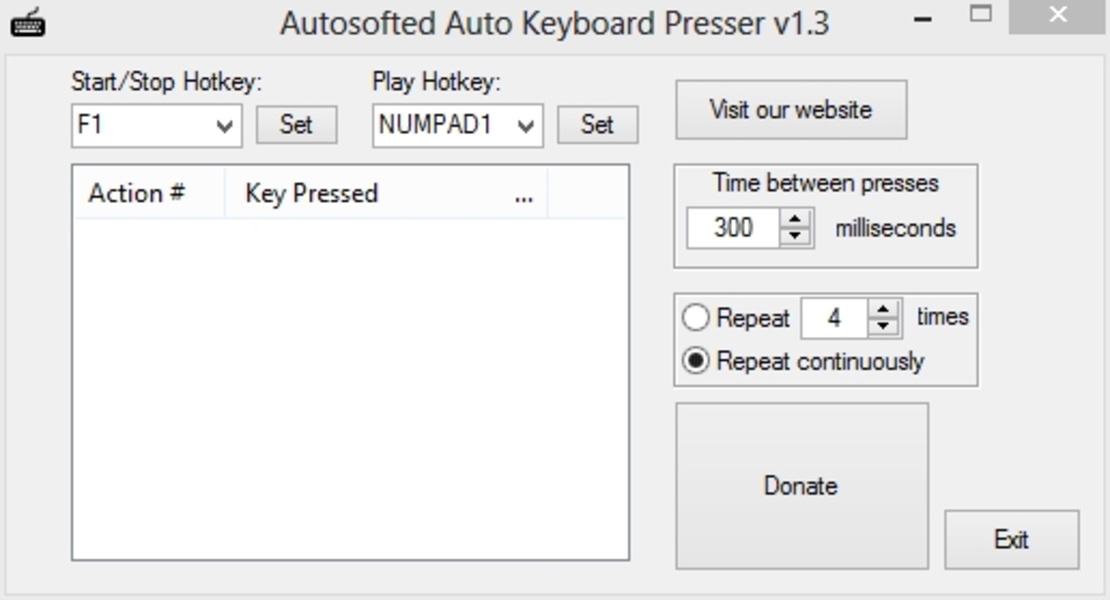Viewport: 1110px width, 600px height.
Task: Open the Start/Stop Hotkey dropdown
Action: pyautogui.click(x=225, y=127)
